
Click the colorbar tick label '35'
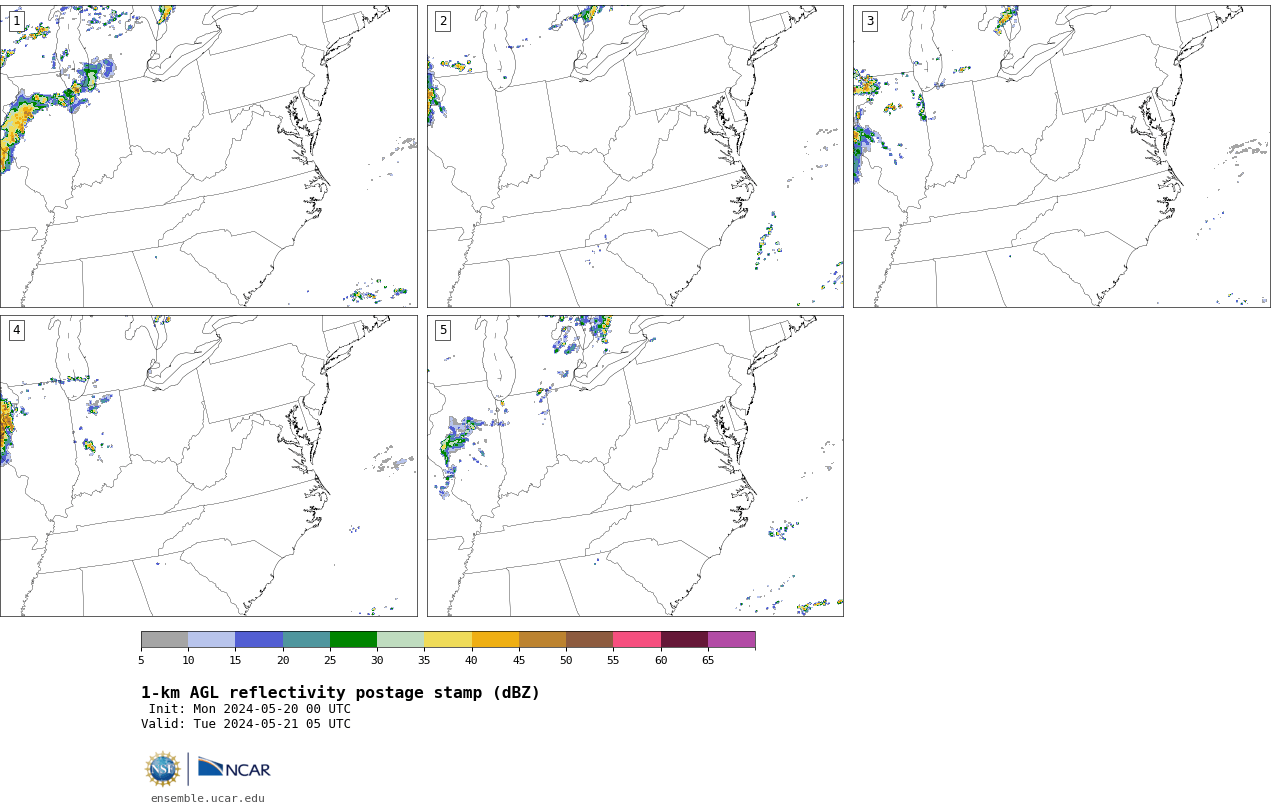[424, 660]
